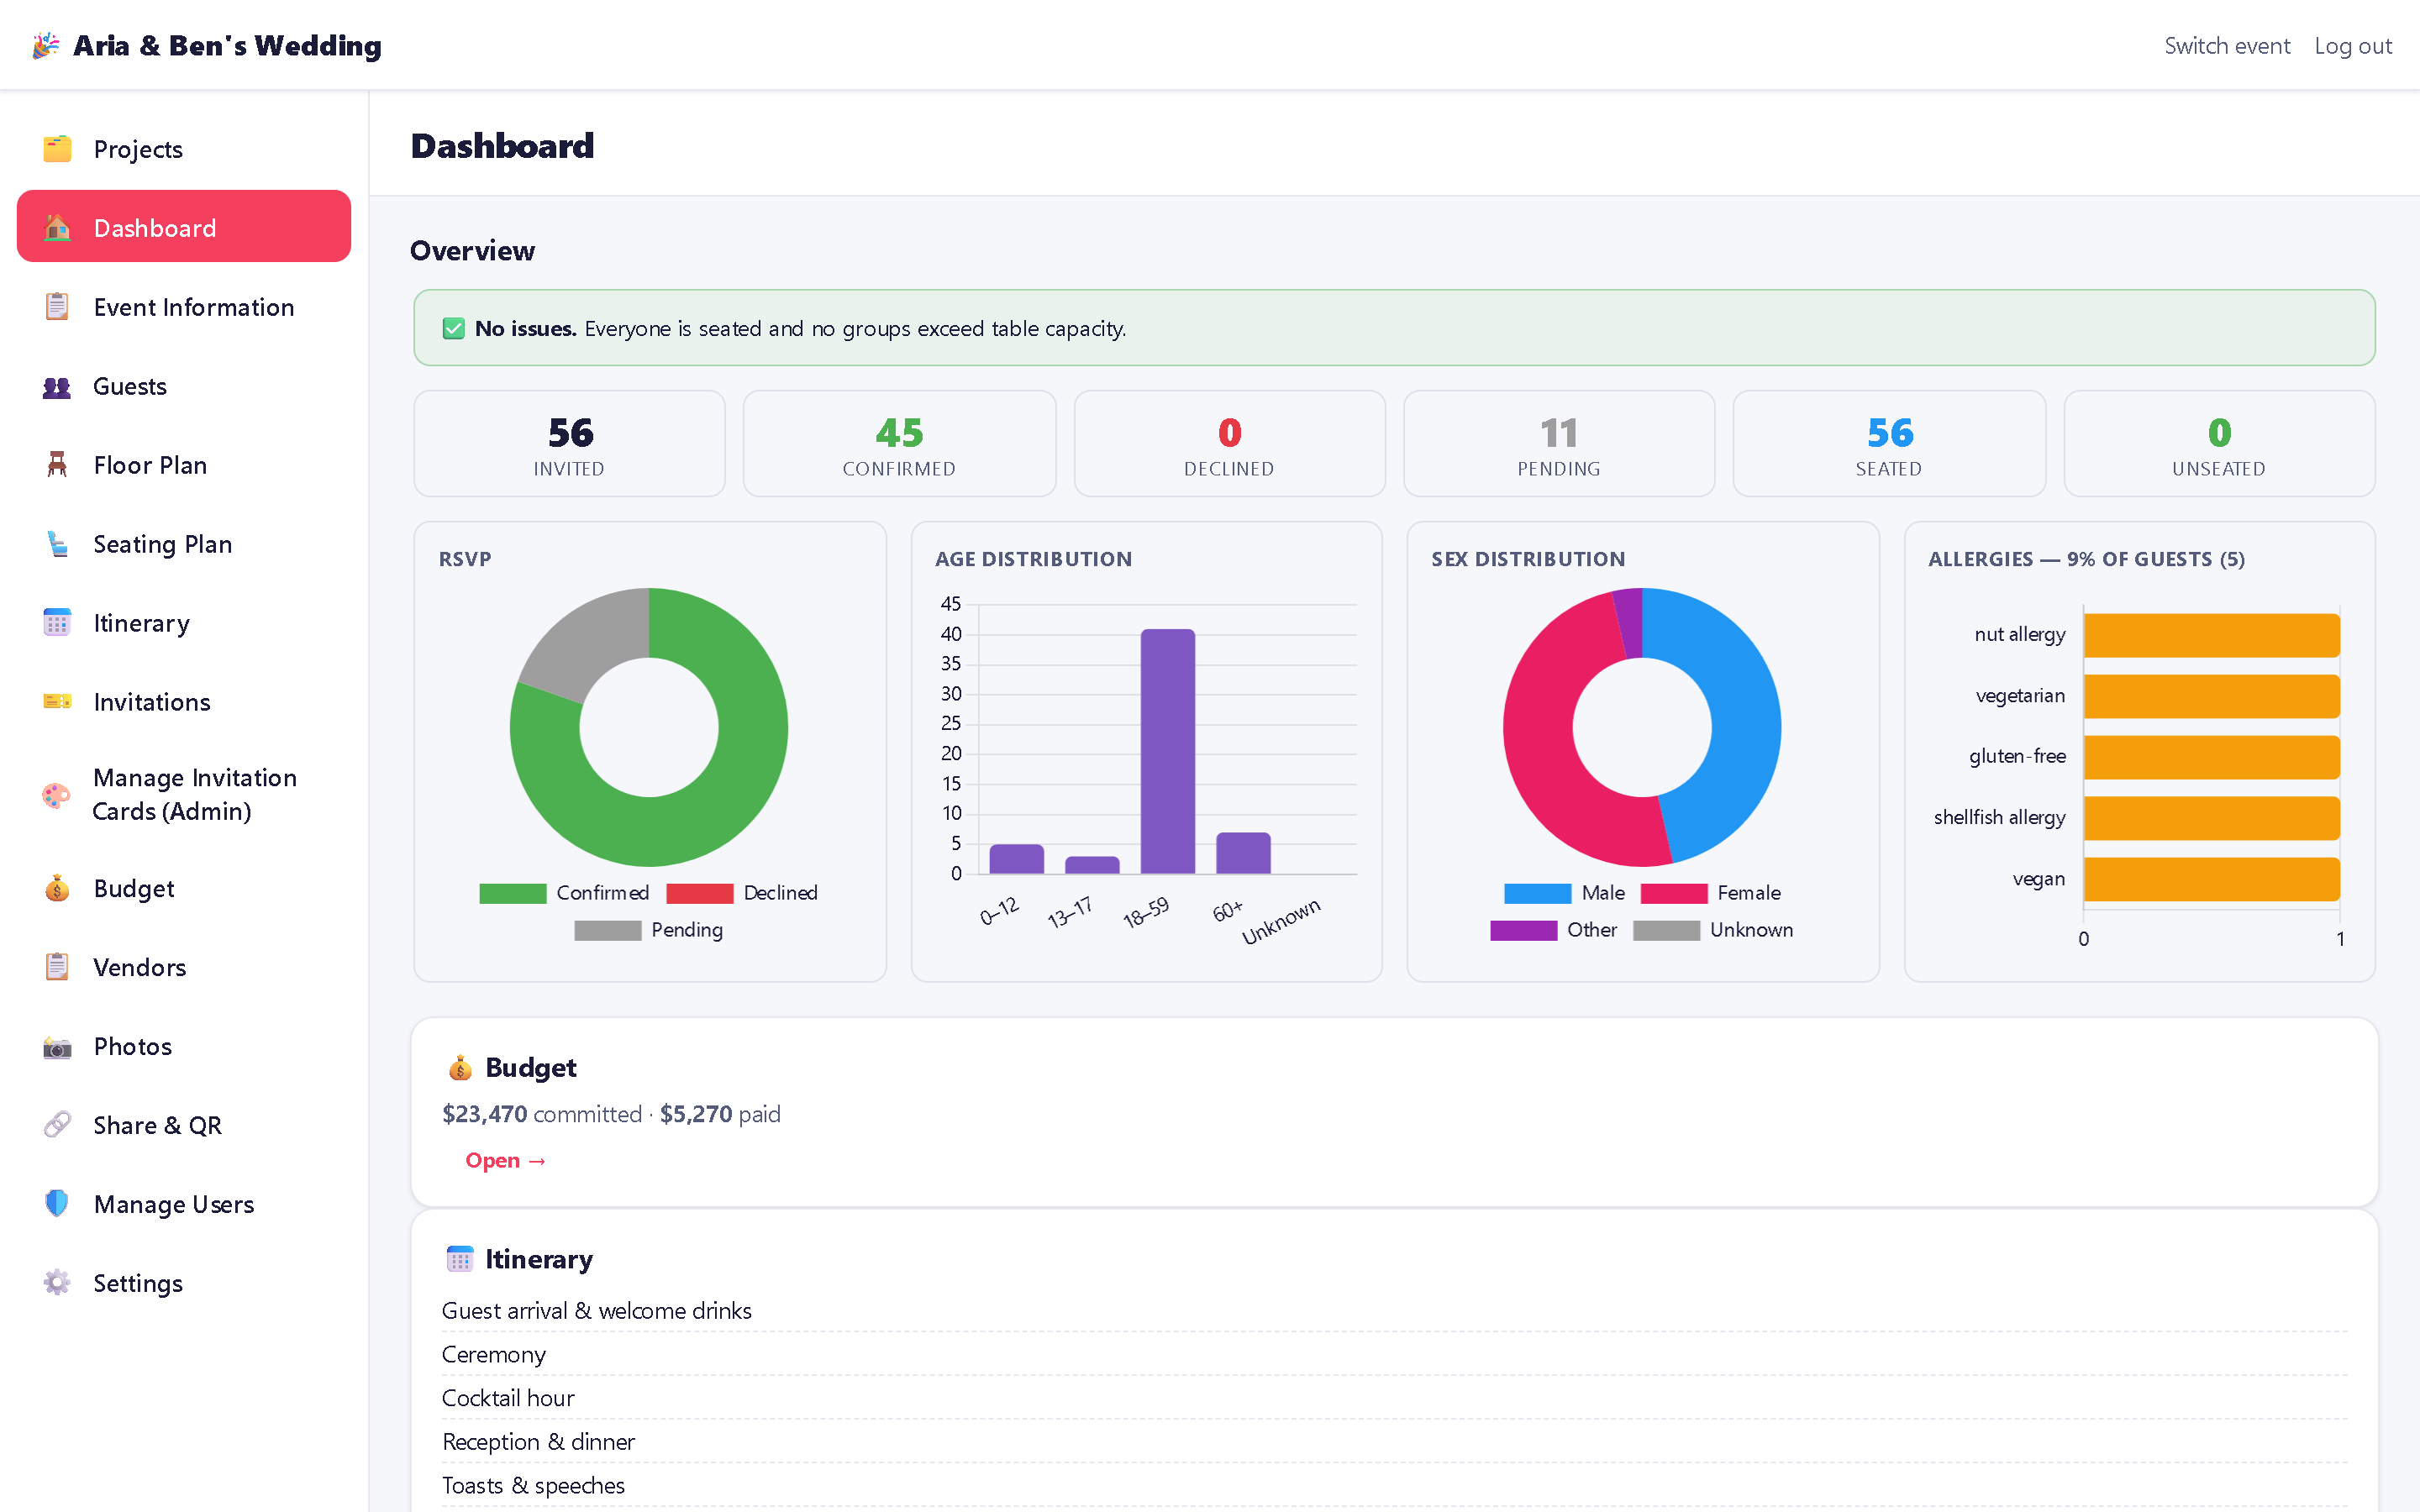2420x1512 pixels.
Task: Click the Dashboard house icon
Action: (x=57, y=228)
